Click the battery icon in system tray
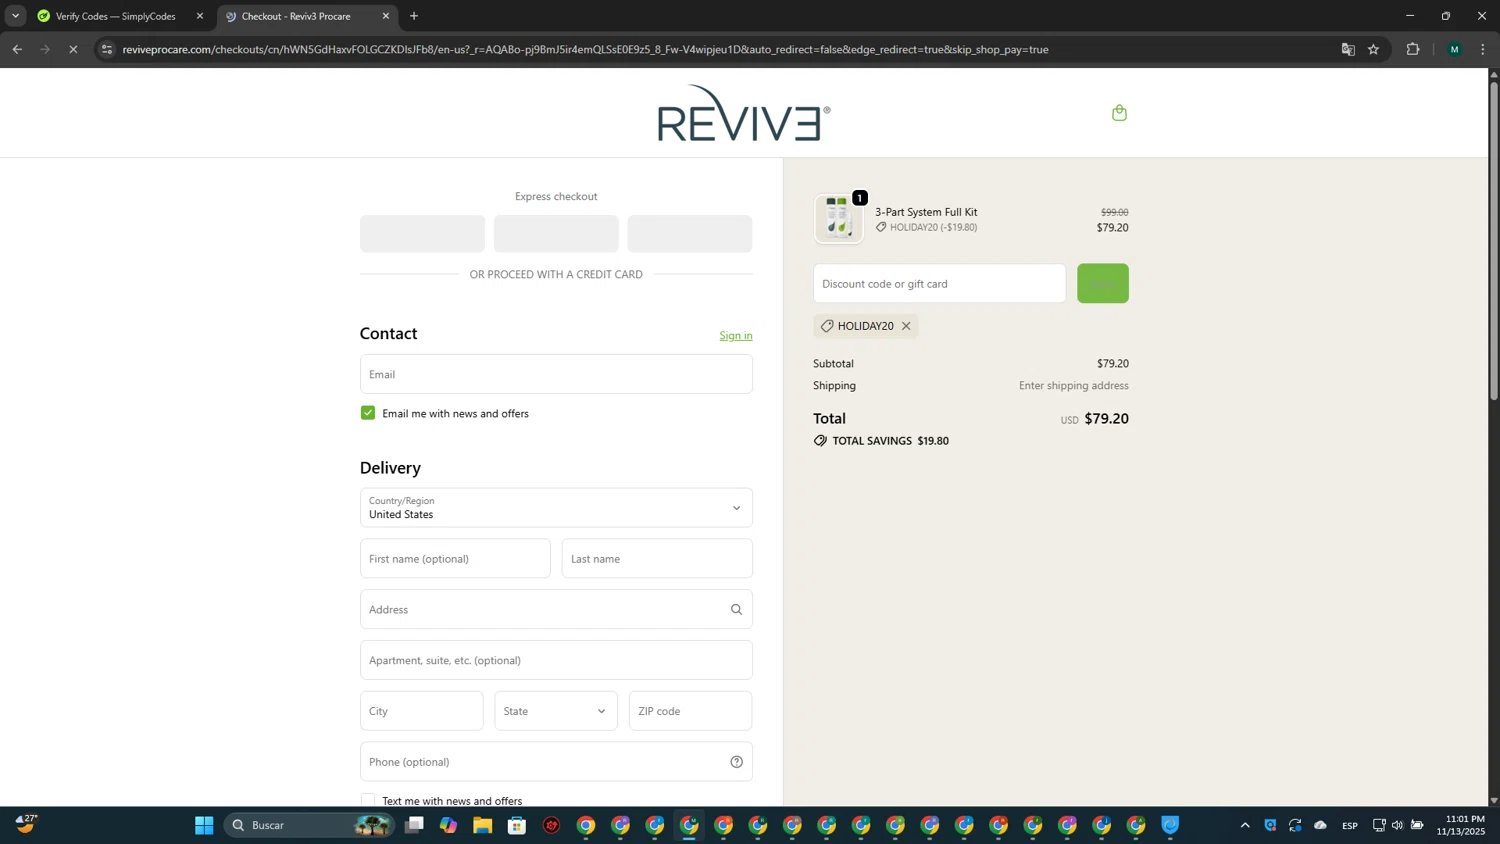Viewport: 1500px width, 844px height. 1417,825
